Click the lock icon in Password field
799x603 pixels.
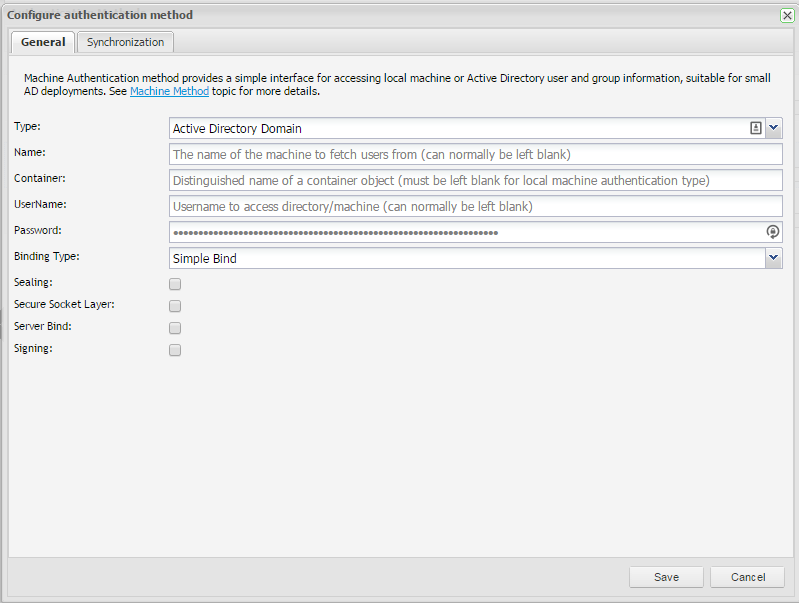tap(772, 232)
